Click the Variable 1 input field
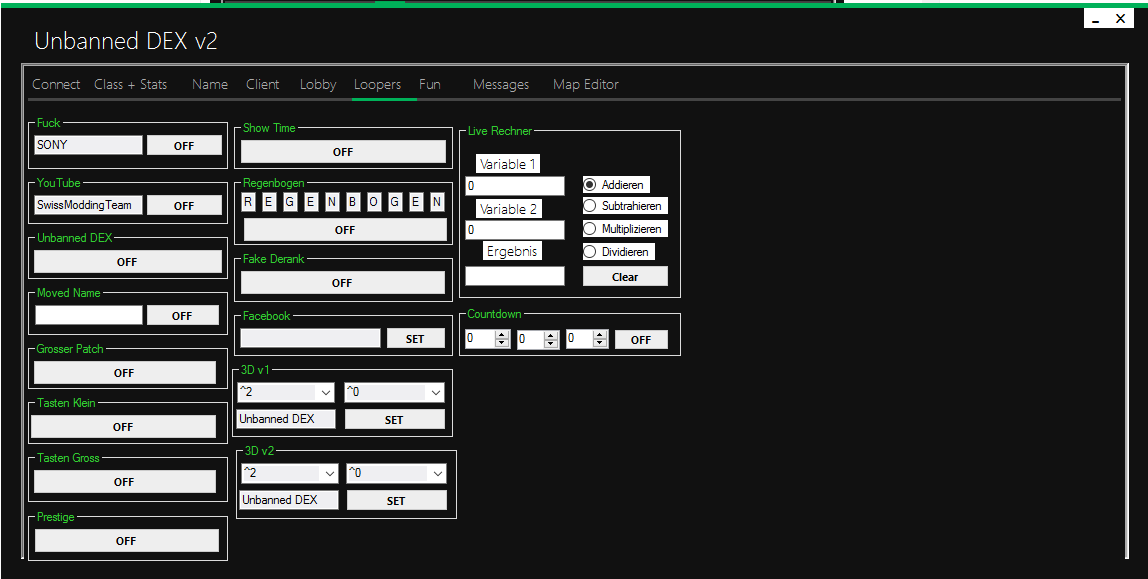Screen dimensions: 1148x579 tap(514, 186)
